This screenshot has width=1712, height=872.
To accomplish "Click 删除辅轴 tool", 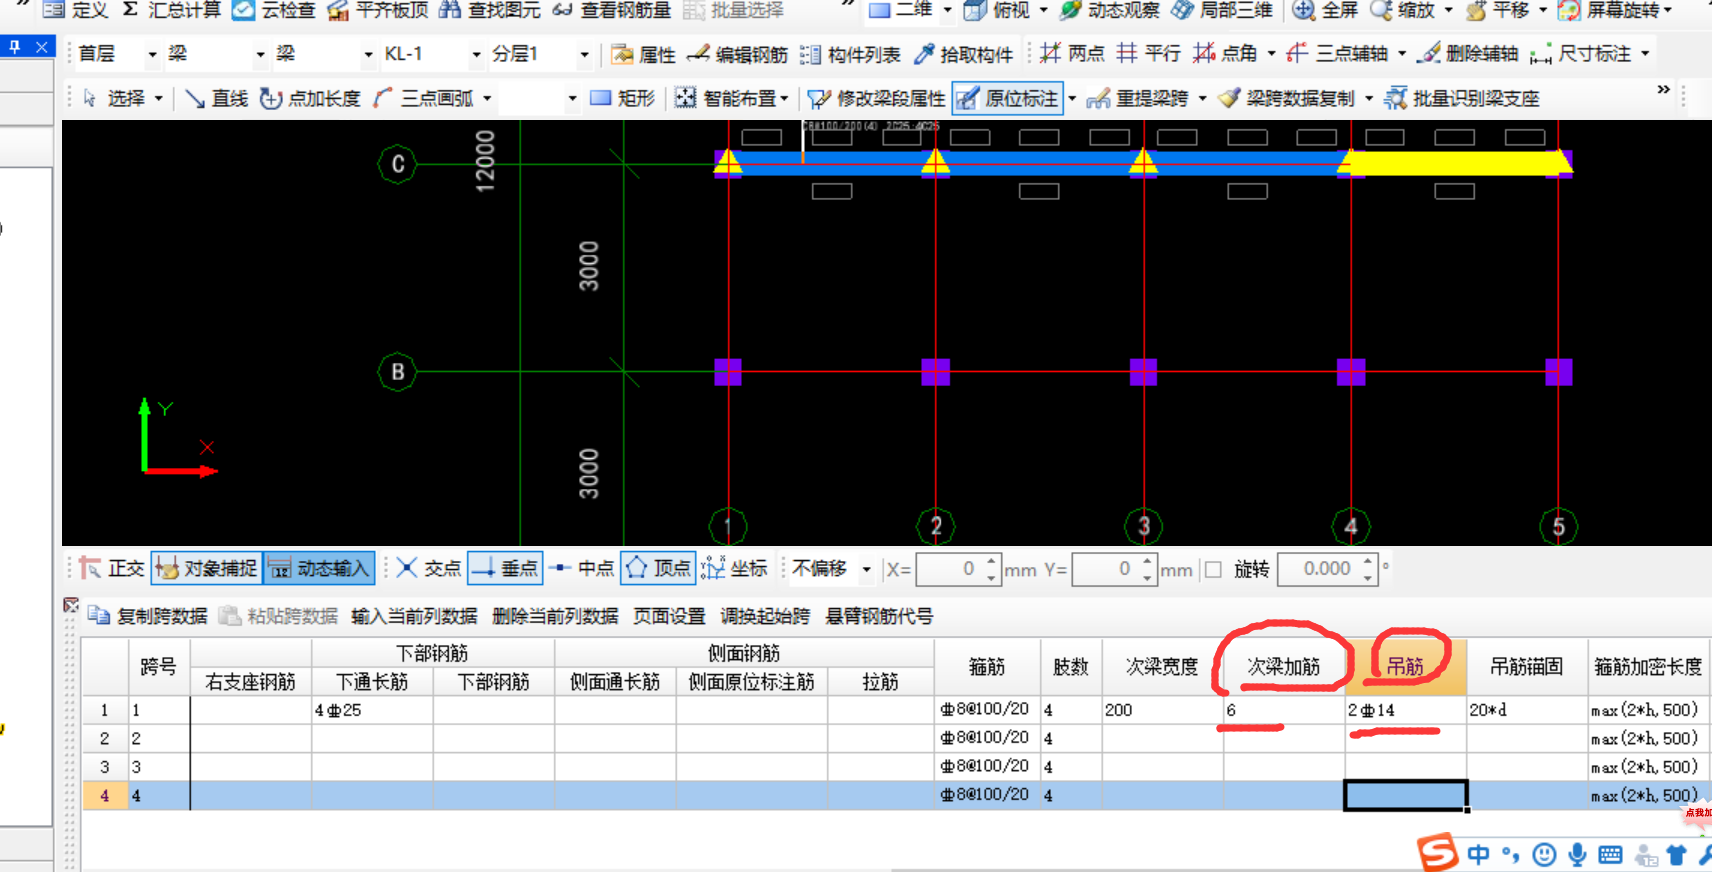I will pos(1469,53).
